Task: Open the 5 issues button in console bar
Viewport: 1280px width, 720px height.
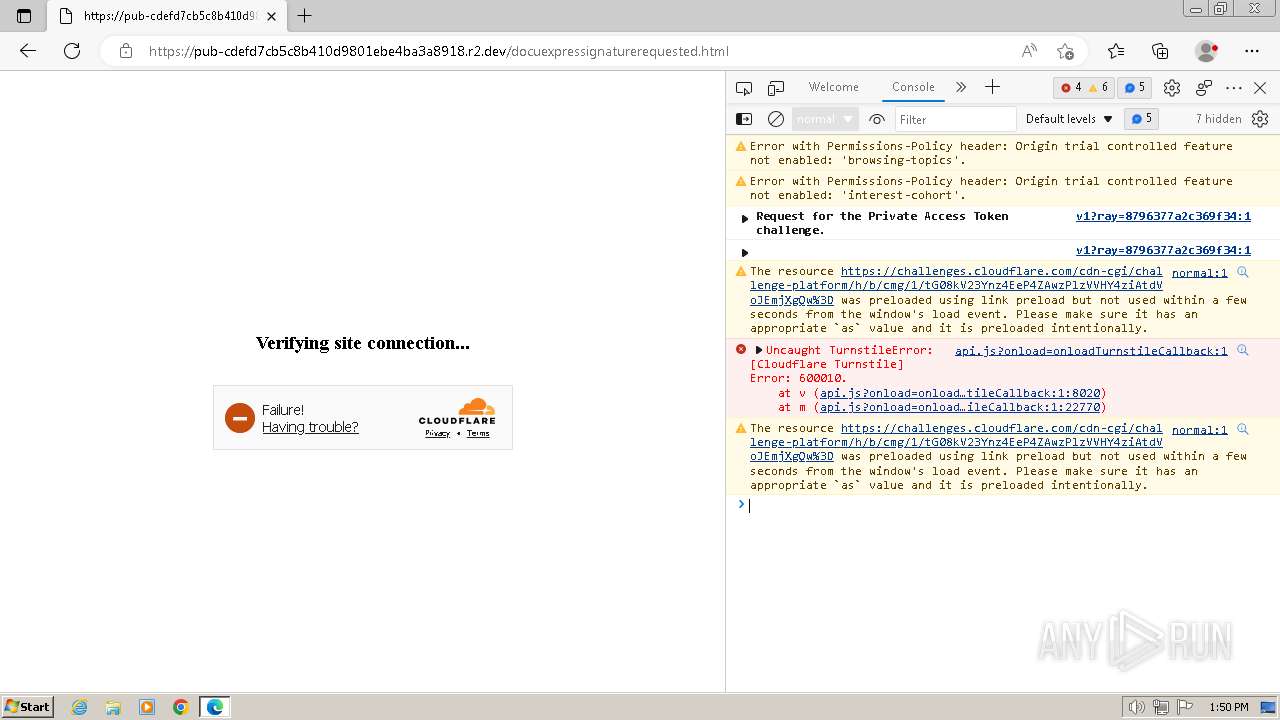Action: click(x=1141, y=118)
